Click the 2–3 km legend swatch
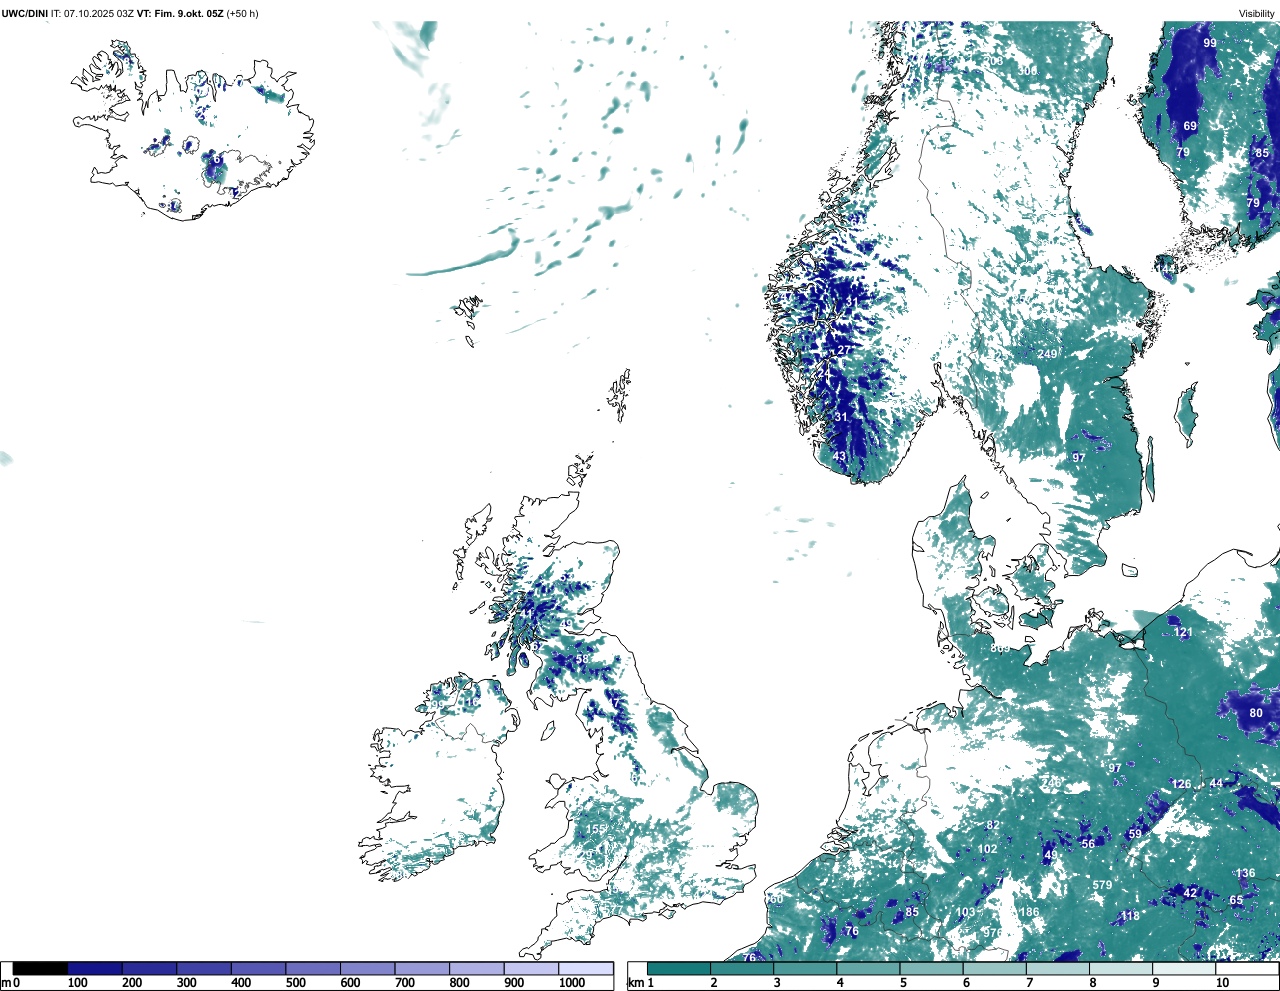Viewport: 1280px width, 991px height. (743, 968)
